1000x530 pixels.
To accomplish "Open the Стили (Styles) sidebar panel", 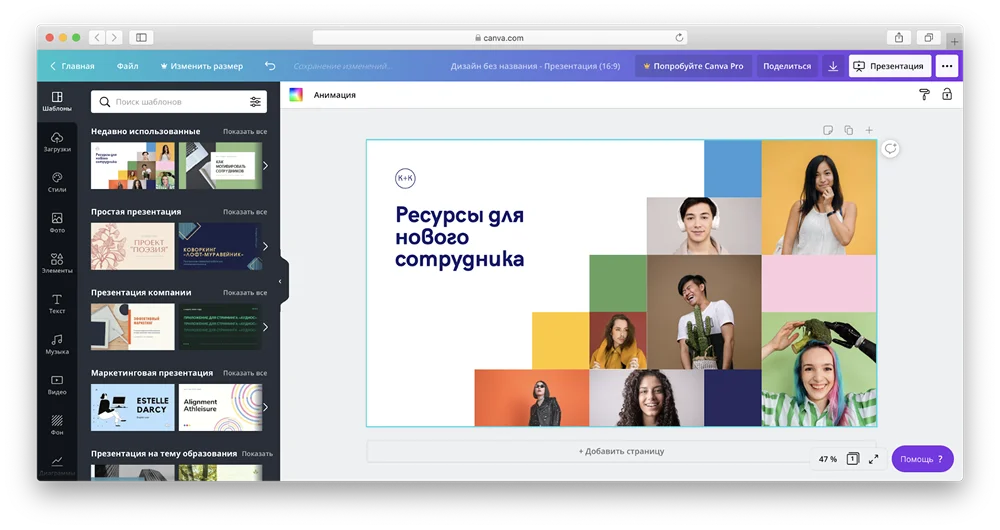I will point(57,182).
